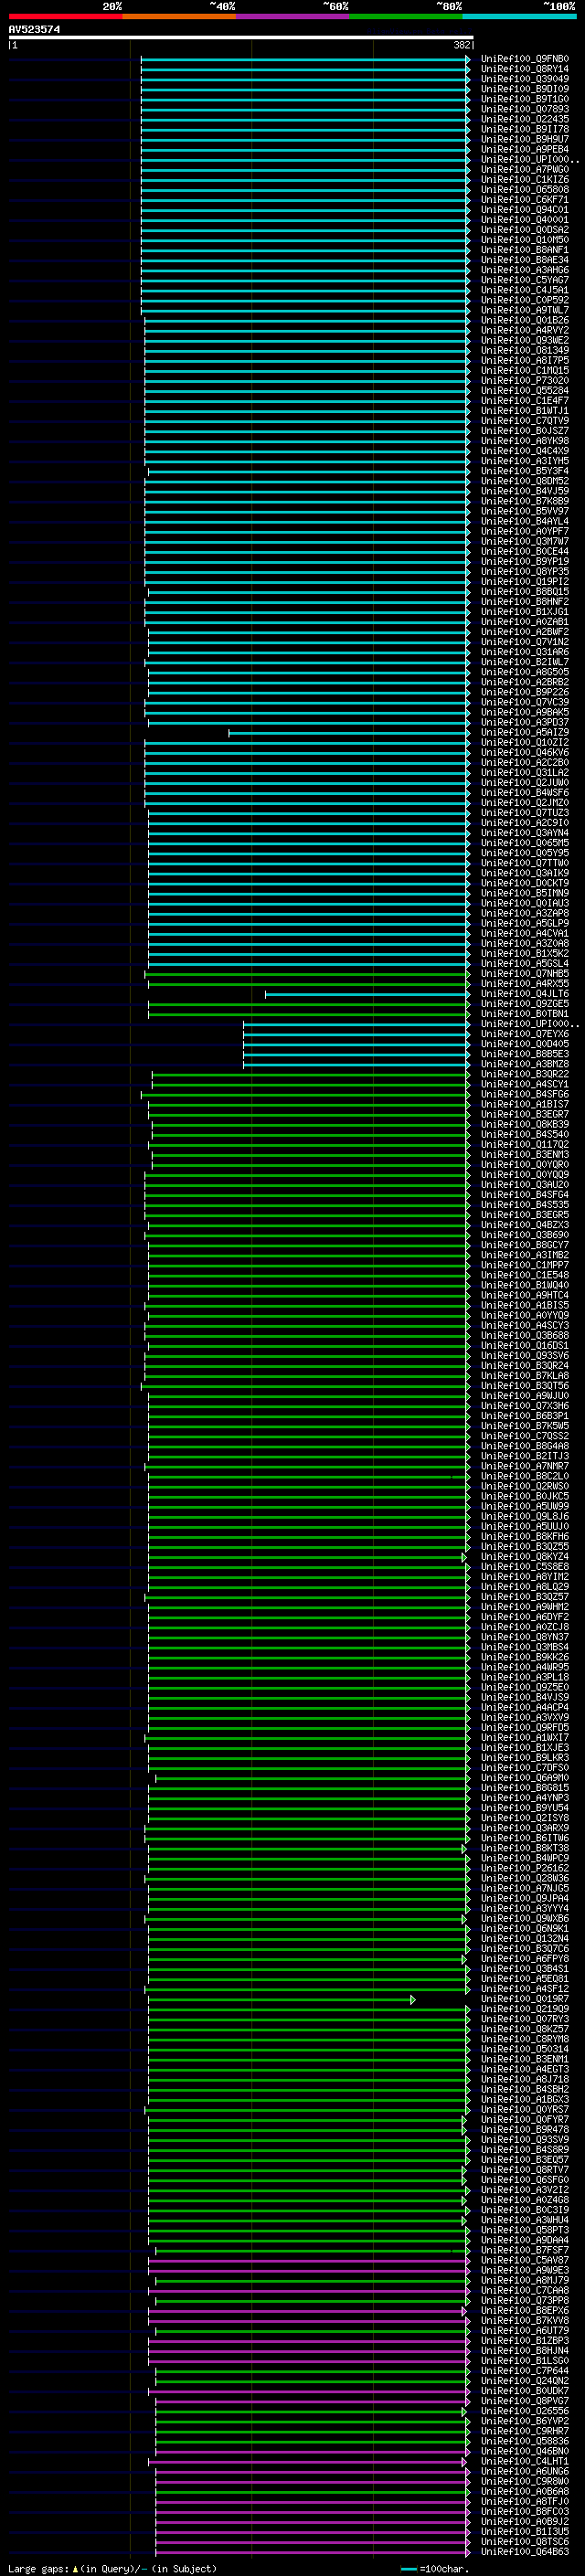Select the query name AV523574

(x=35, y=30)
